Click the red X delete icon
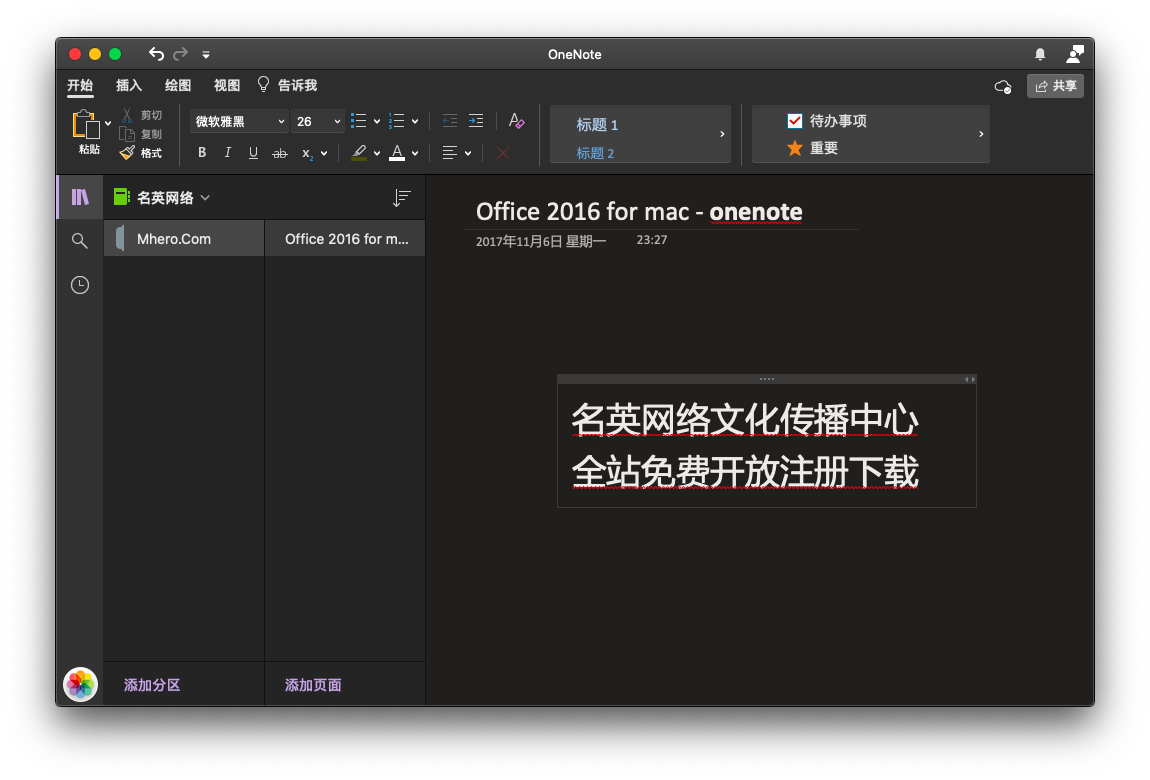Image resolution: width=1150 pixels, height=780 pixels. [x=502, y=153]
